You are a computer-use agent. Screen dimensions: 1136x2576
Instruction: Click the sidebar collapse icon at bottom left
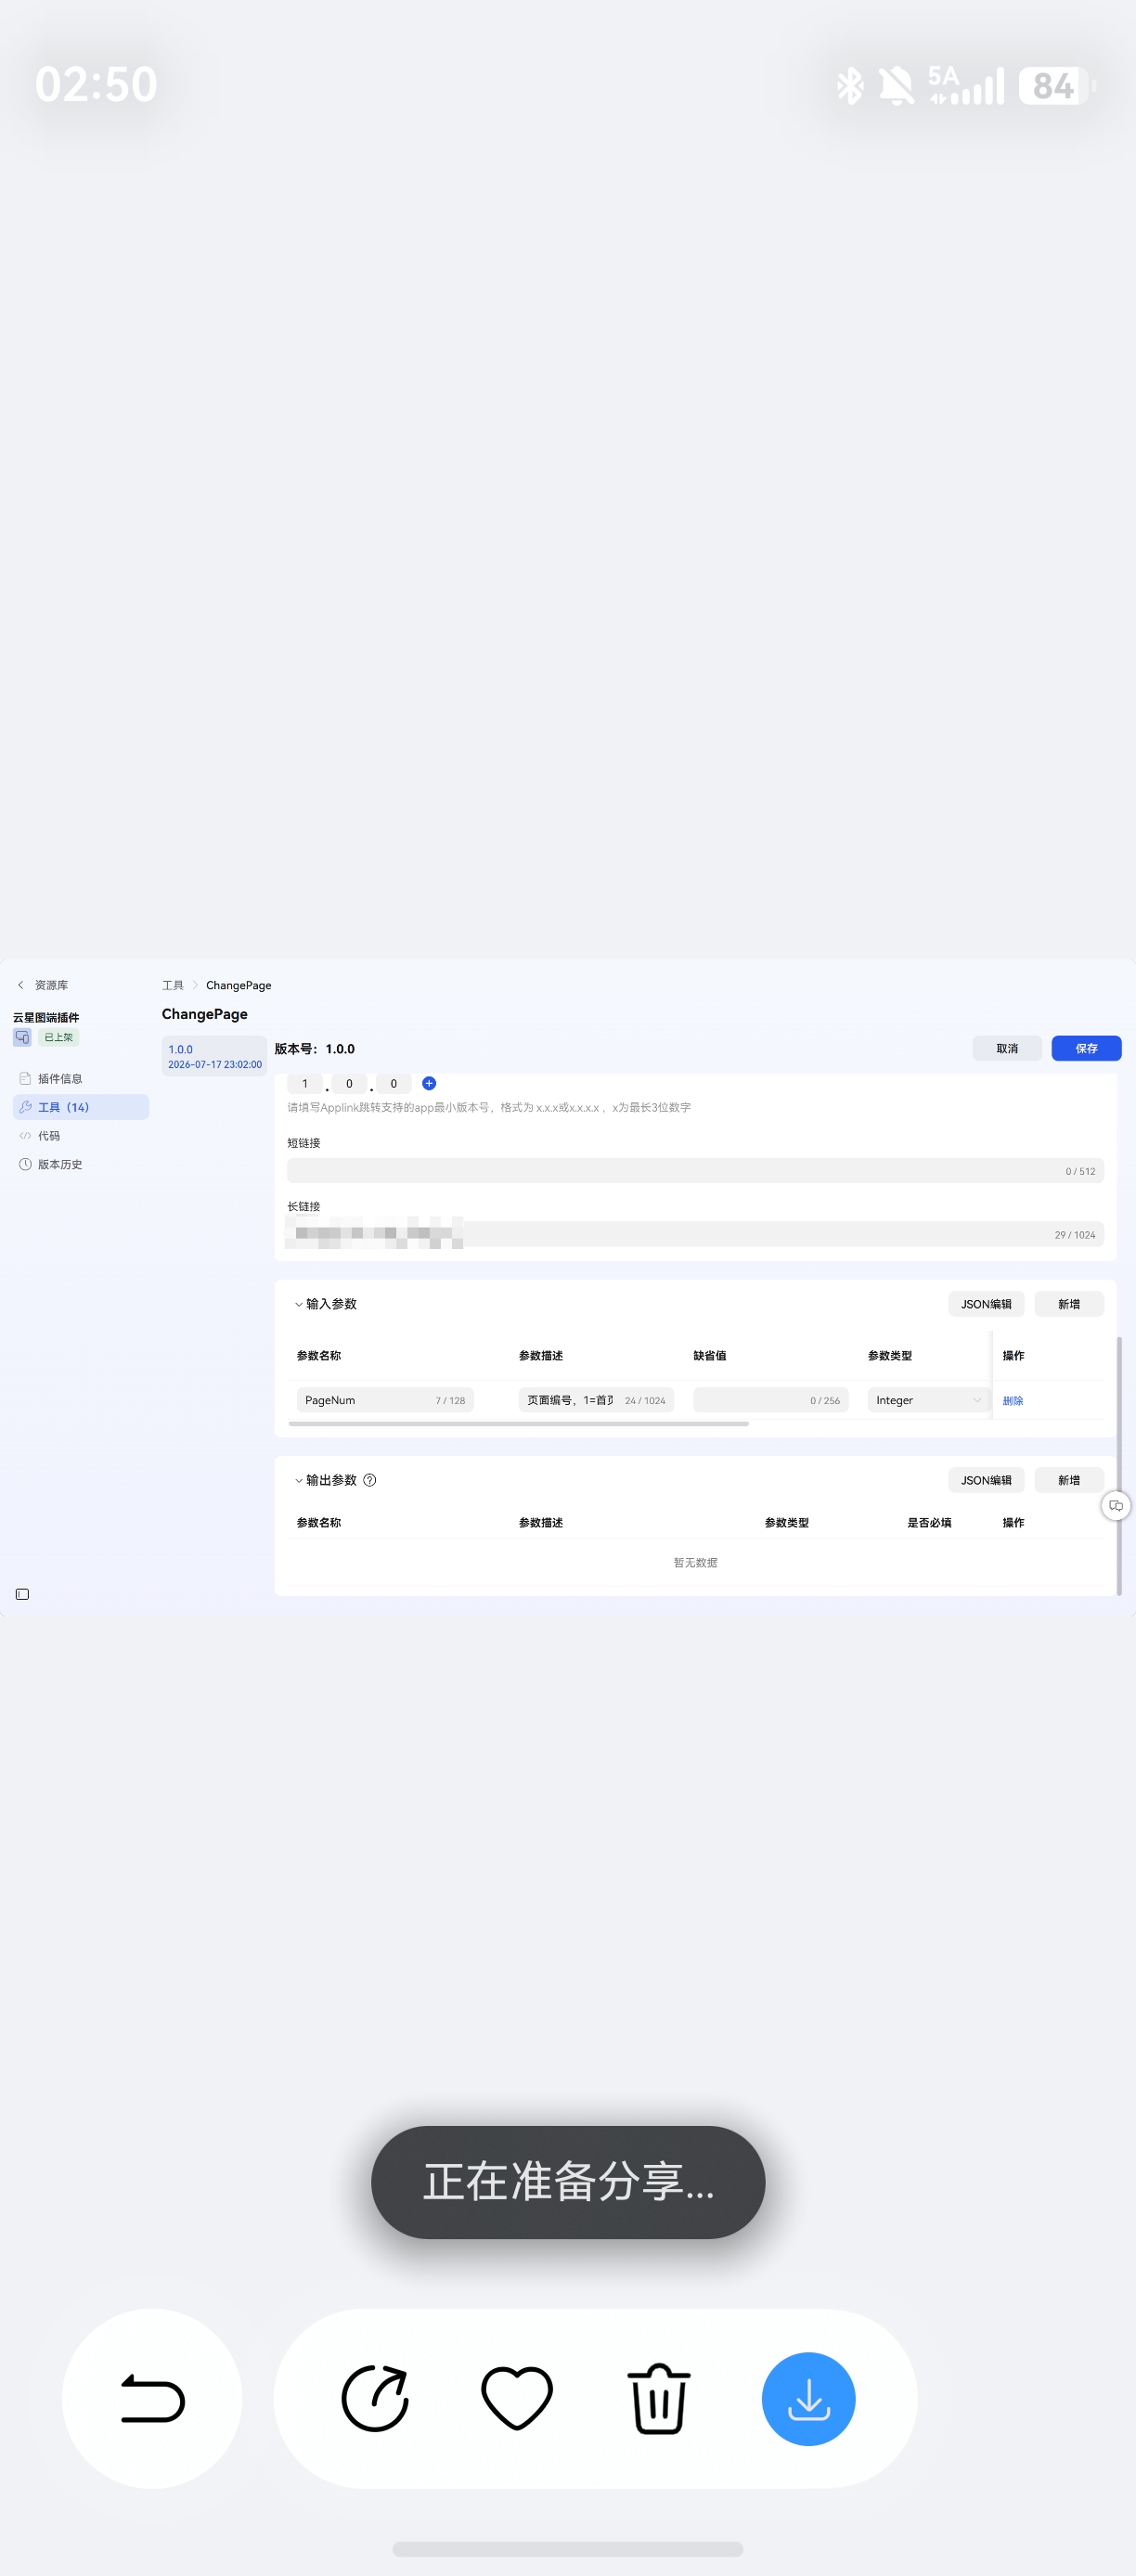(22, 1594)
